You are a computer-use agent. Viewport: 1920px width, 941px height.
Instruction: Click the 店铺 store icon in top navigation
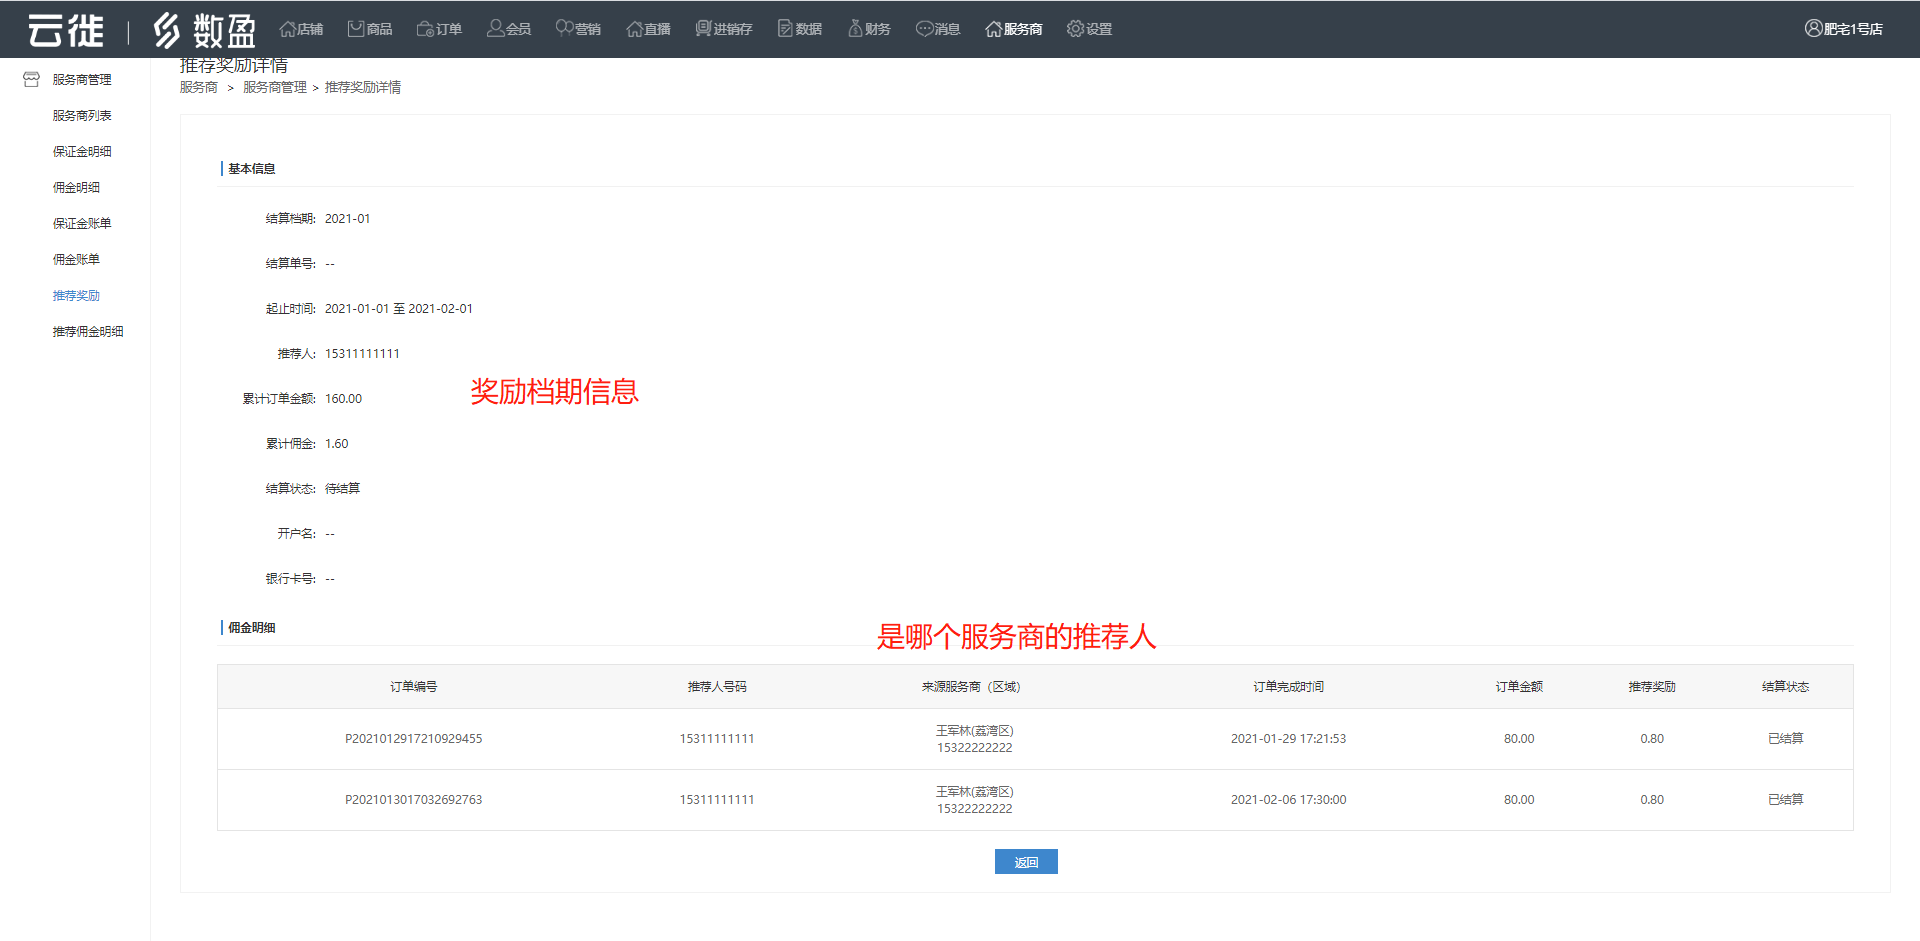click(x=288, y=29)
